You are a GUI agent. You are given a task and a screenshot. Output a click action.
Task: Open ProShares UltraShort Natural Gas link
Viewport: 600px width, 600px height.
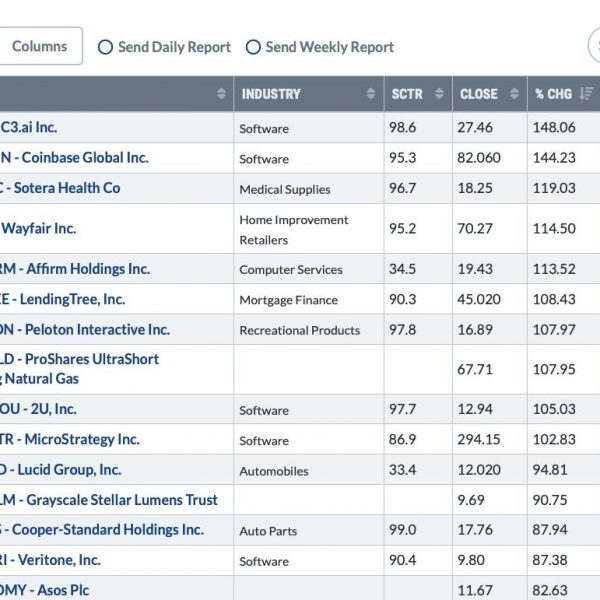[80, 369]
